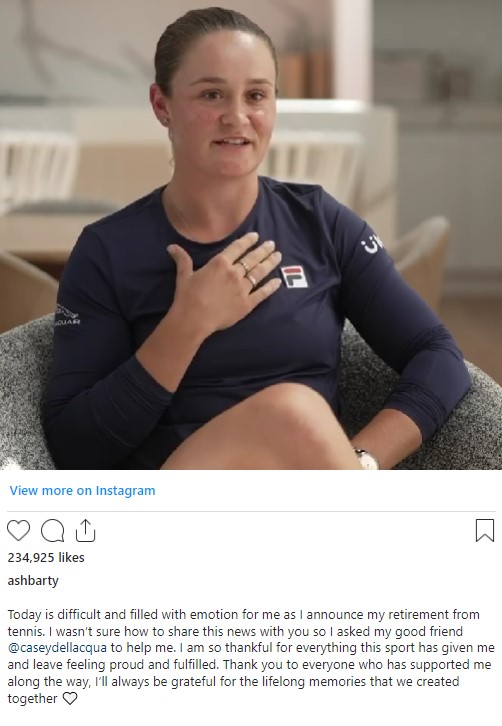Click the heart emoji ending the caption

tap(70, 698)
